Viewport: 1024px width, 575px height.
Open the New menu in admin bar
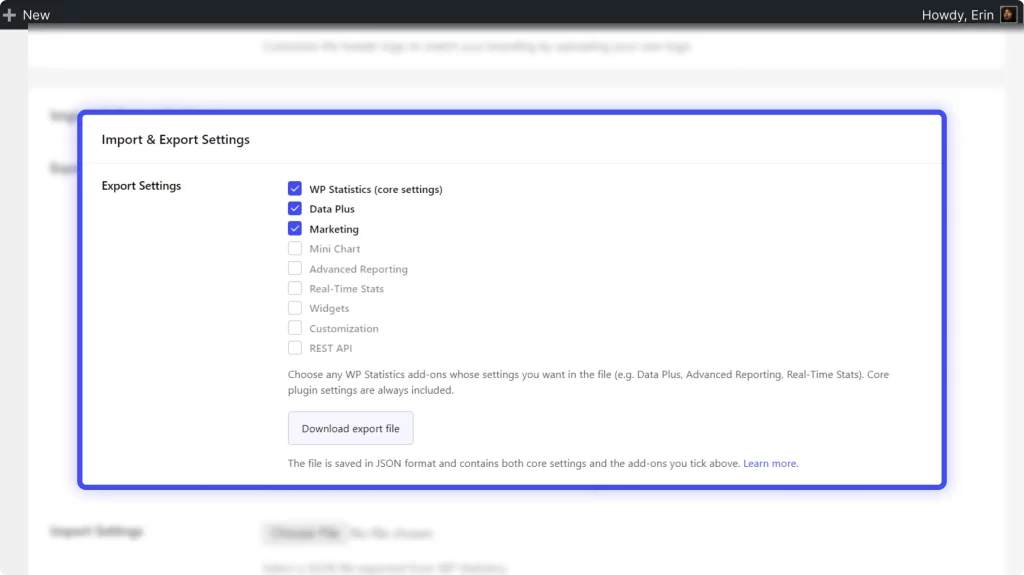(x=26, y=15)
